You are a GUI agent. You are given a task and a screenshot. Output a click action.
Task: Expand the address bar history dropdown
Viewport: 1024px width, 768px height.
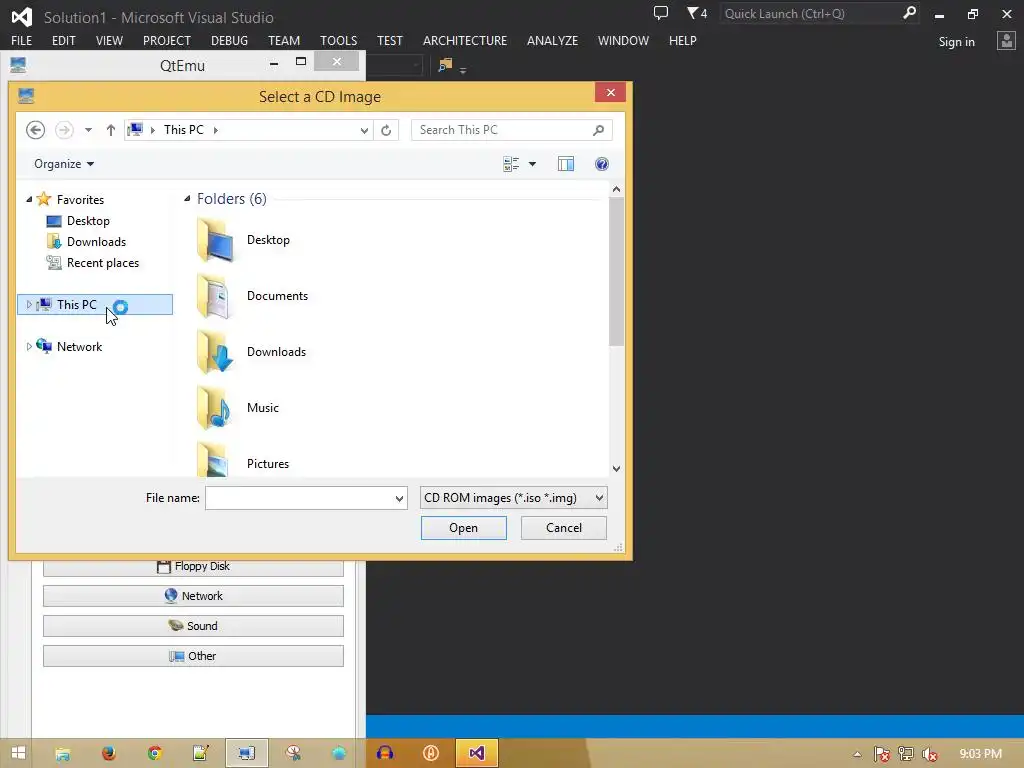tap(364, 130)
